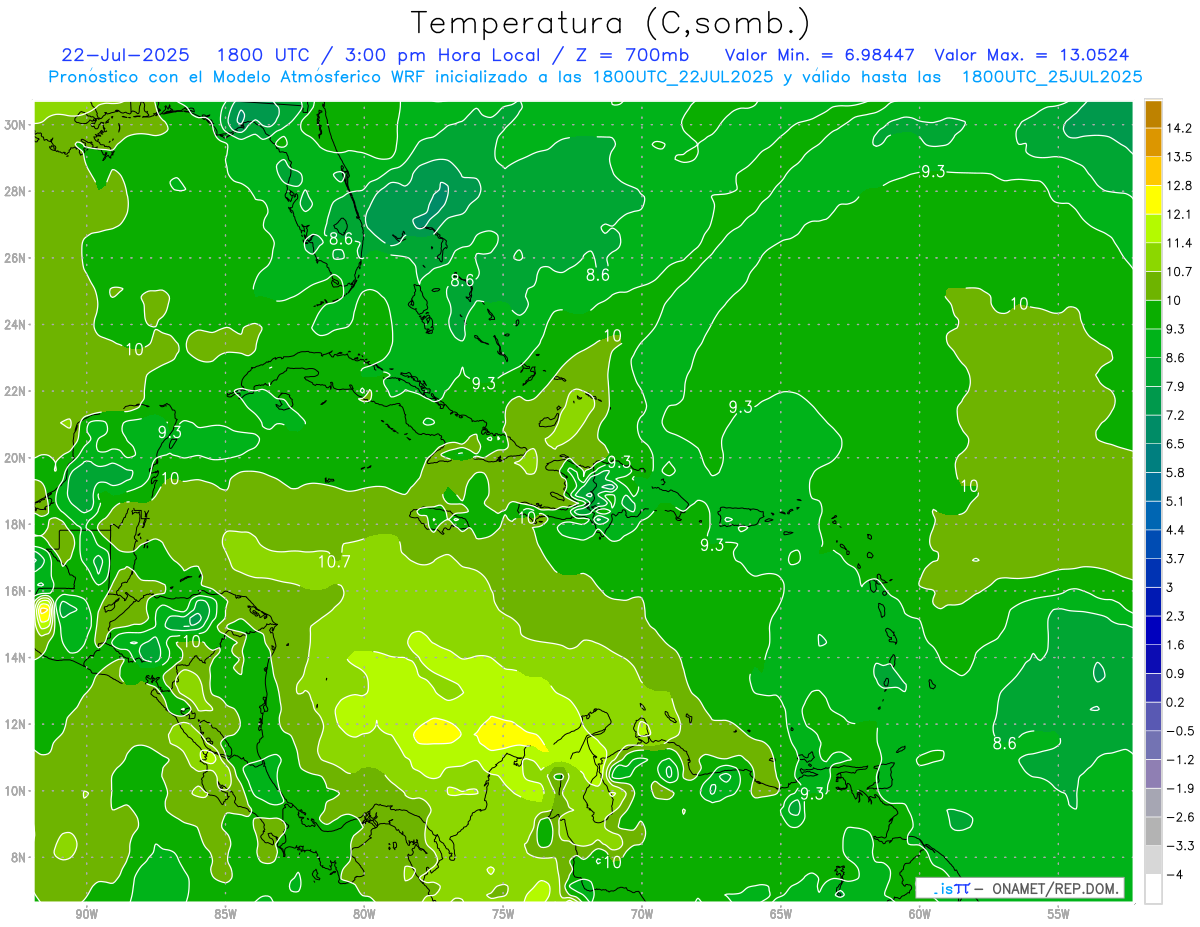Click the 24N latitude axis label
1200x927 pixels.
click(x=16, y=324)
